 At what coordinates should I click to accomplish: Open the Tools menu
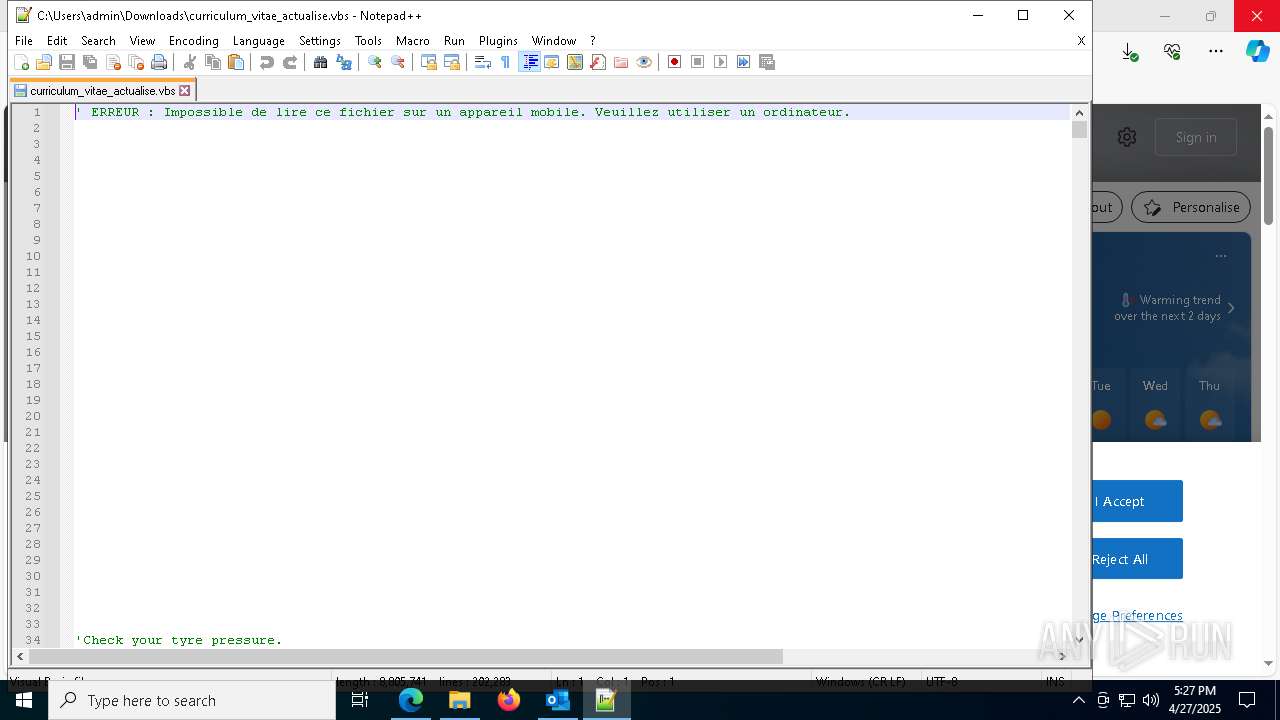368,41
